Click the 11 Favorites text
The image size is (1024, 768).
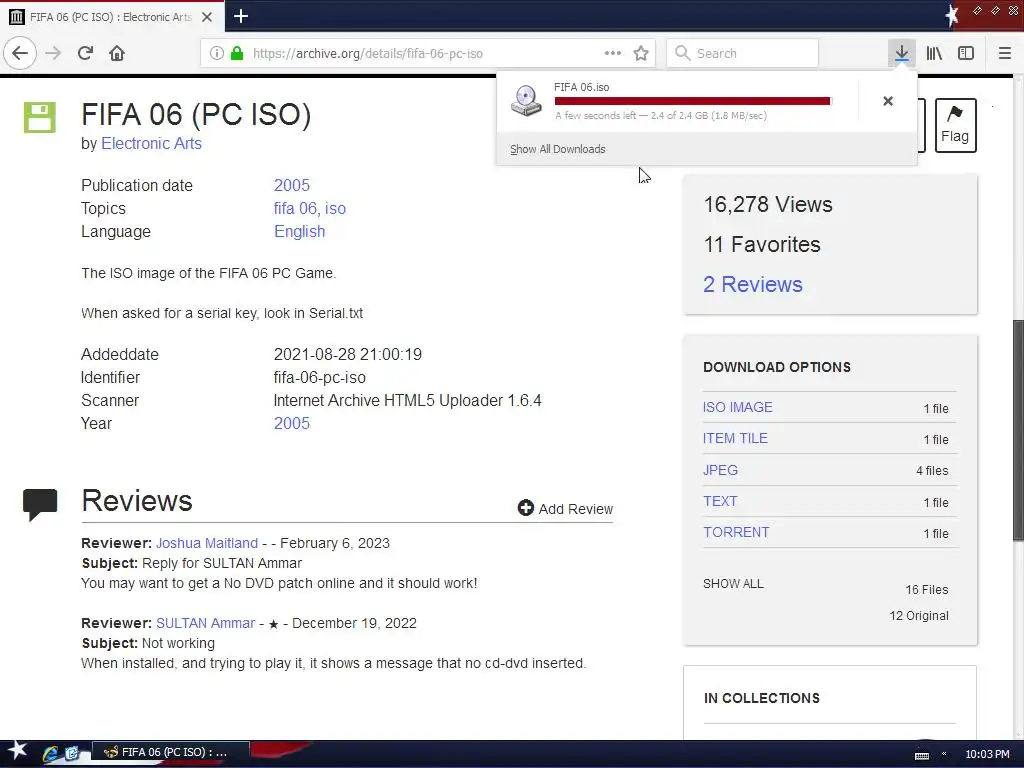pos(762,244)
